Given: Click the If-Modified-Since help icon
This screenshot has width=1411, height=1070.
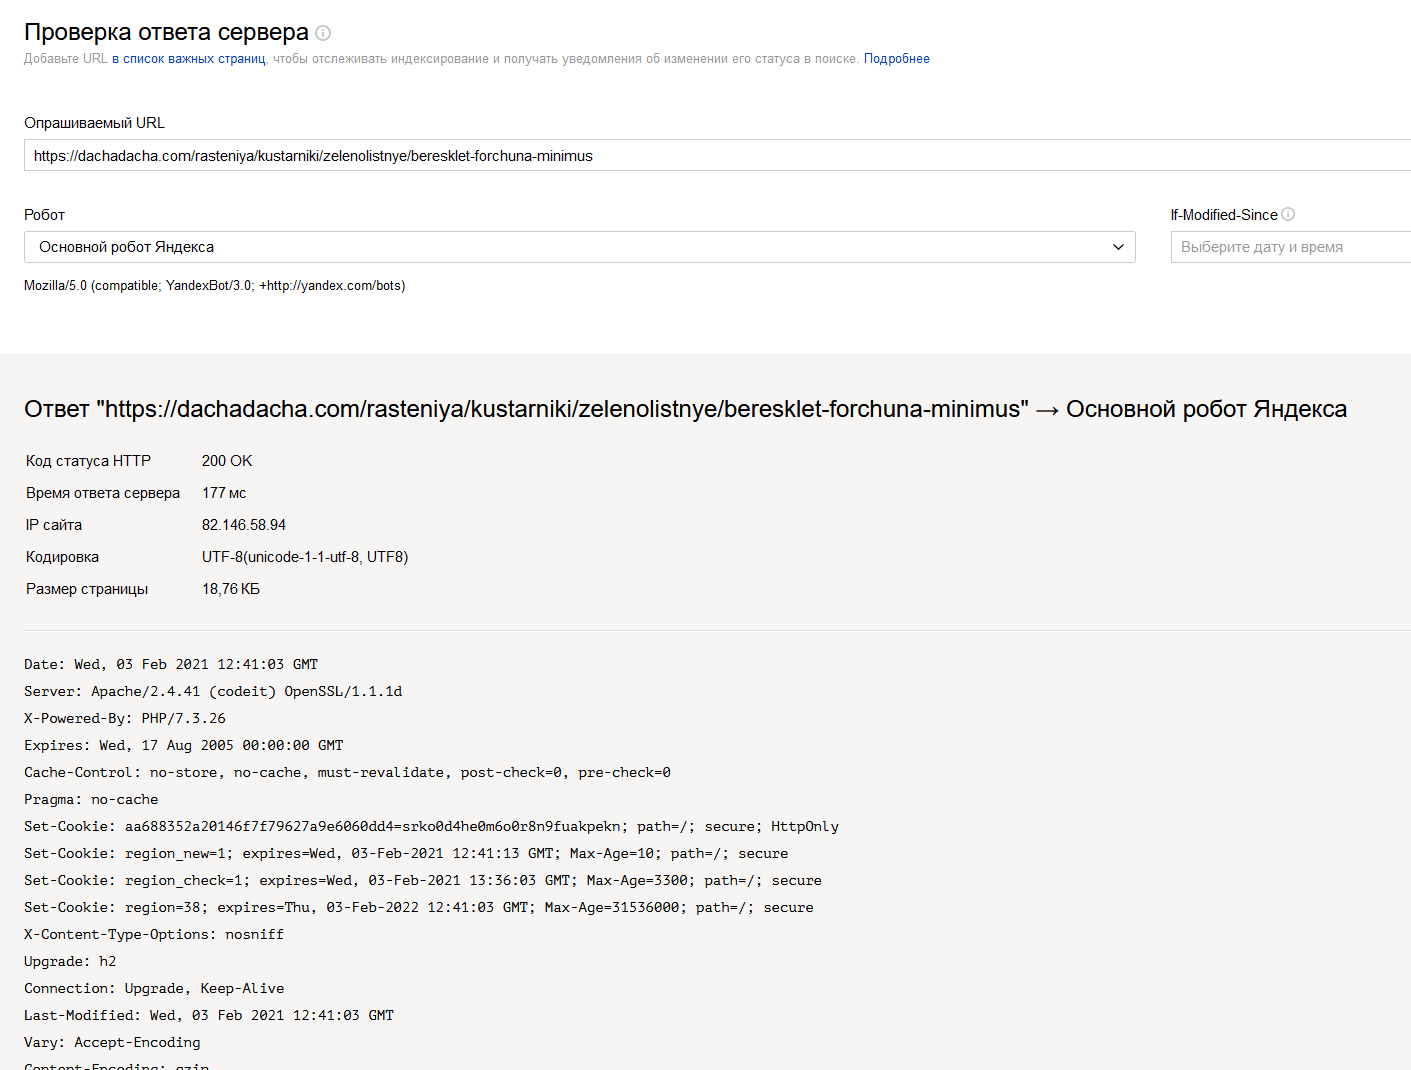Looking at the screenshot, I should point(1288,214).
